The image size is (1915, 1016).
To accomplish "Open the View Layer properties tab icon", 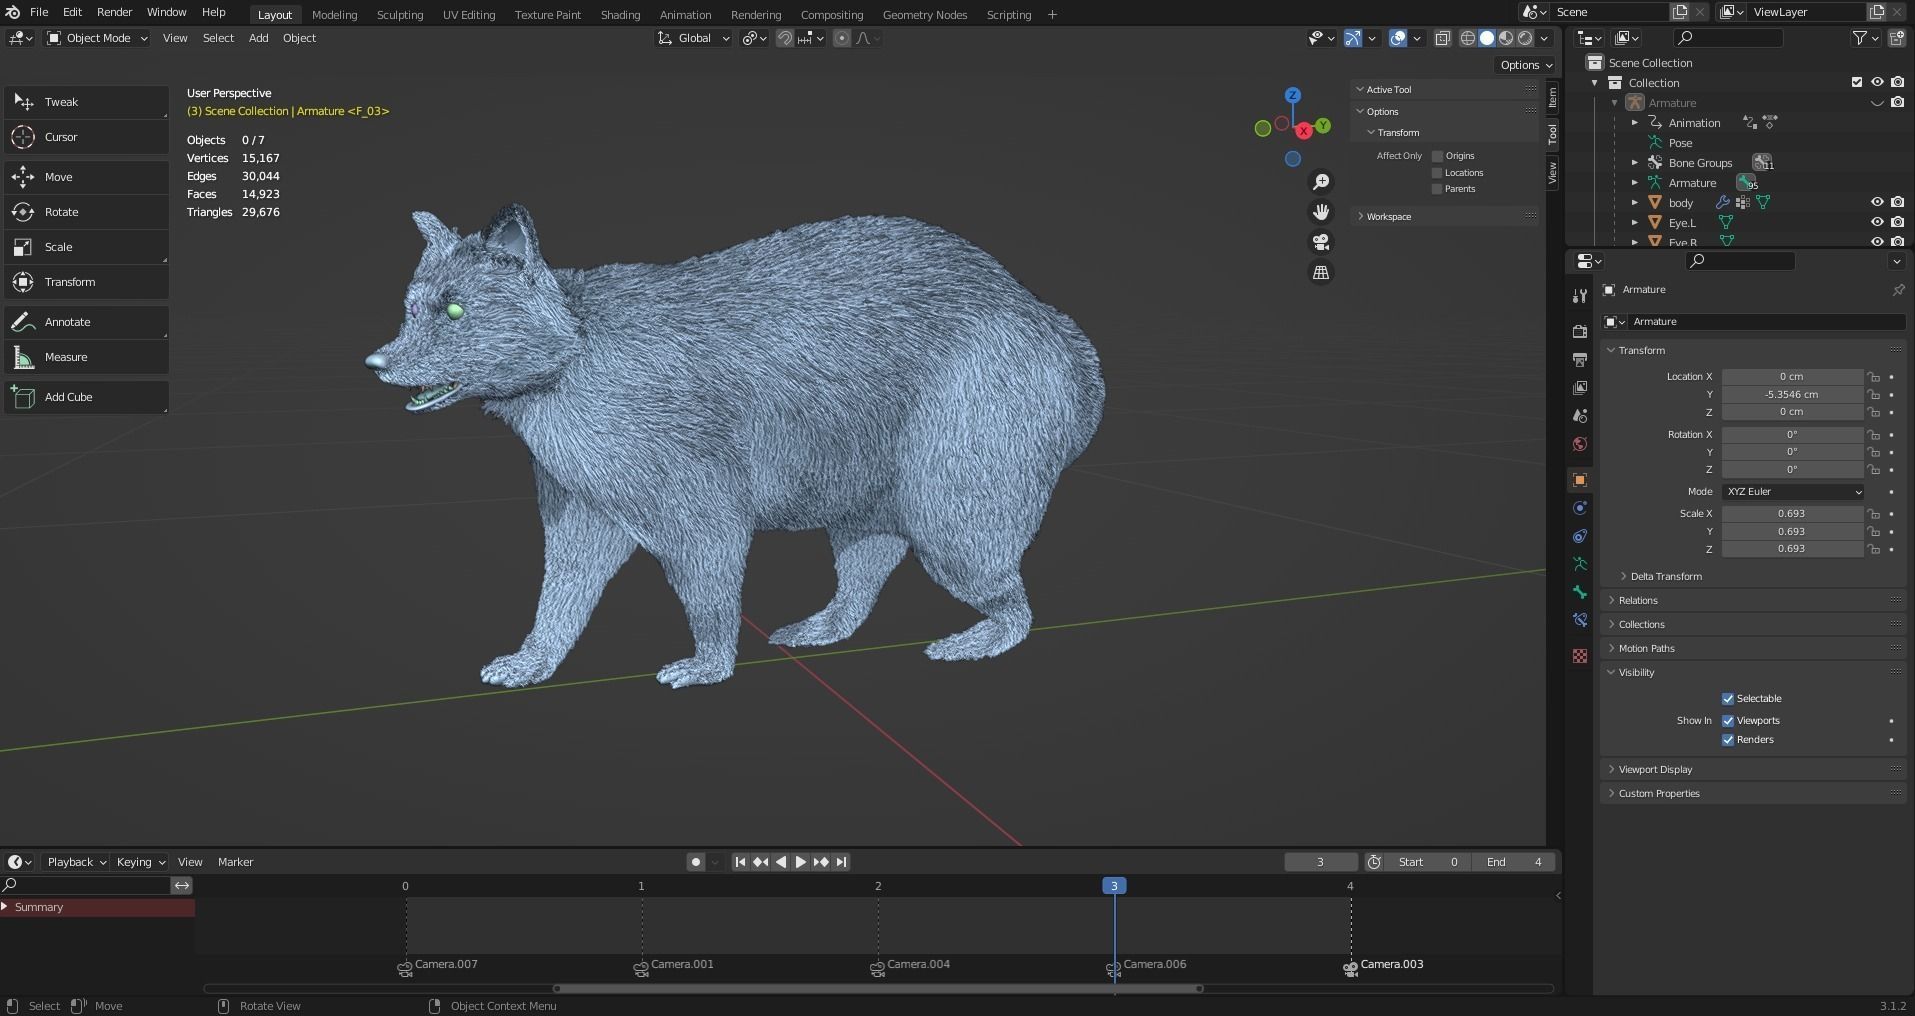I will coord(1580,387).
